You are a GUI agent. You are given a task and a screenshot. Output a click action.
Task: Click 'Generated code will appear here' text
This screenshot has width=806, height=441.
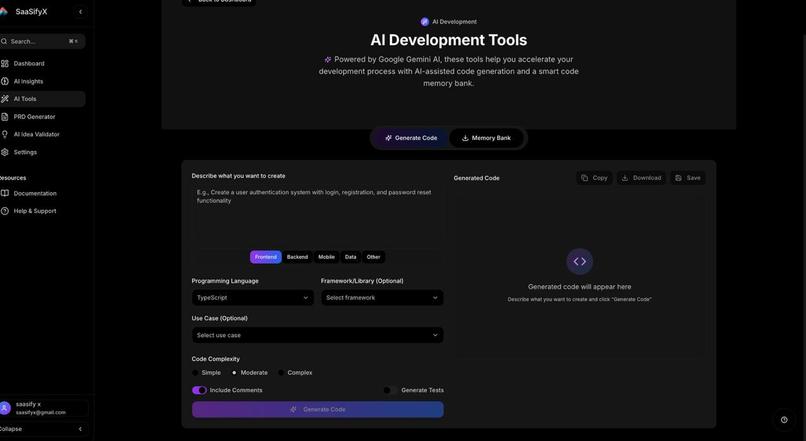click(x=579, y=287)
